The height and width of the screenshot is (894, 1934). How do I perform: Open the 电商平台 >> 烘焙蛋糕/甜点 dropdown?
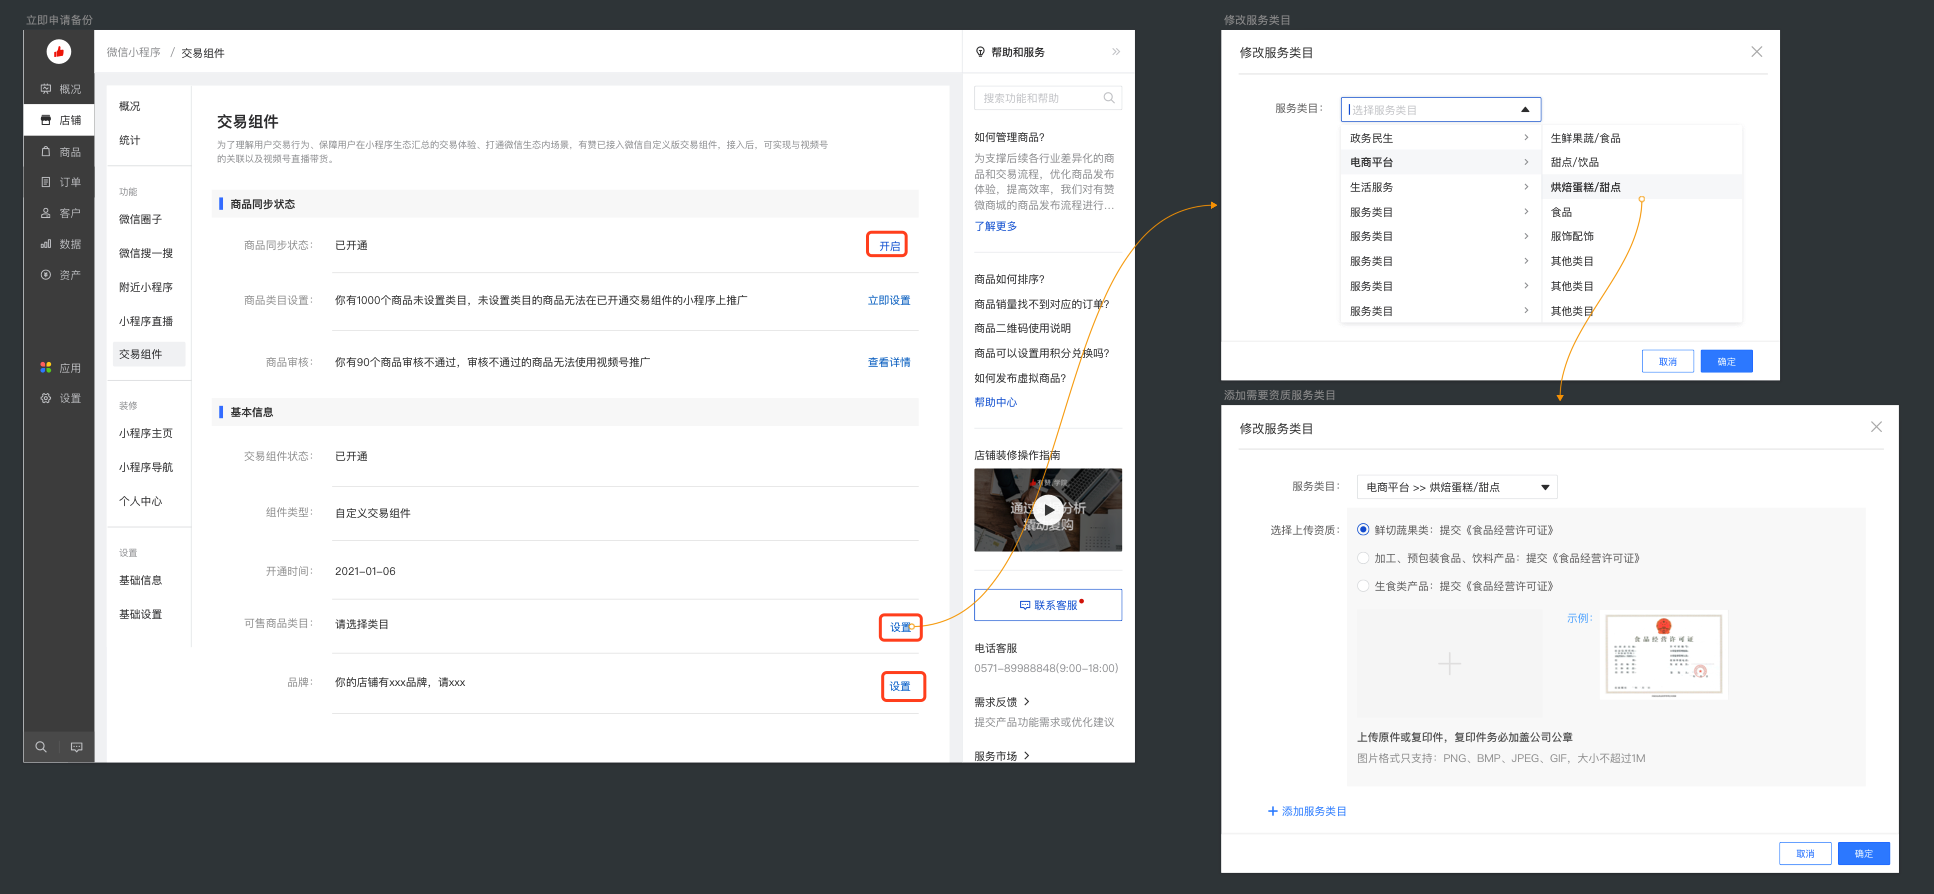[x=1456, y=487]
